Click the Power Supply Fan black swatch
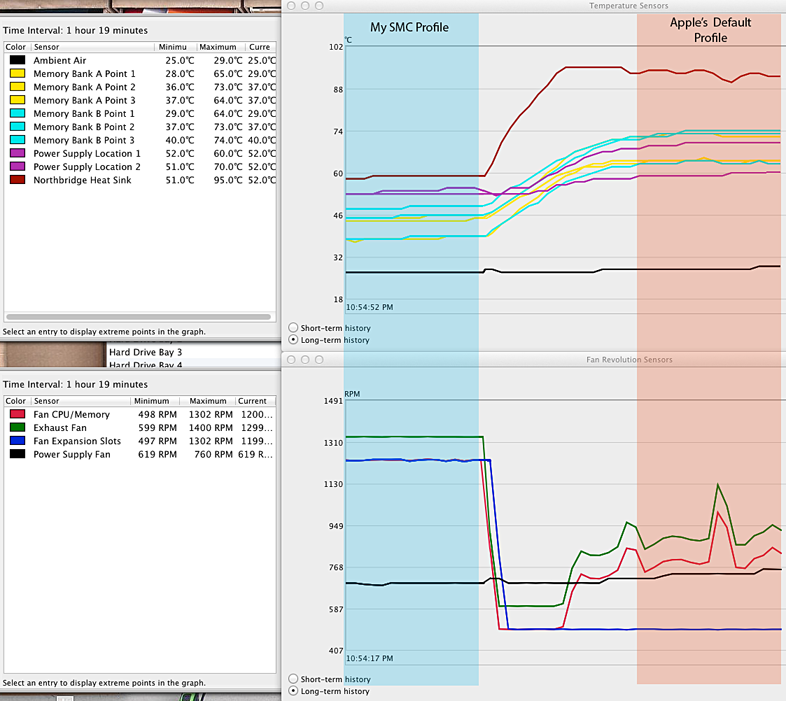This screenshot has height=701, width=786. 18,454
